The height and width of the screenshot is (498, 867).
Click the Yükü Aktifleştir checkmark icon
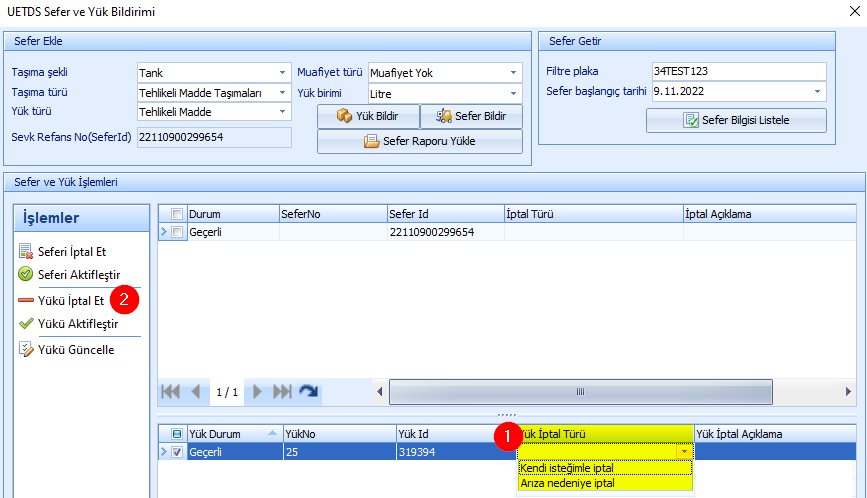26,324
